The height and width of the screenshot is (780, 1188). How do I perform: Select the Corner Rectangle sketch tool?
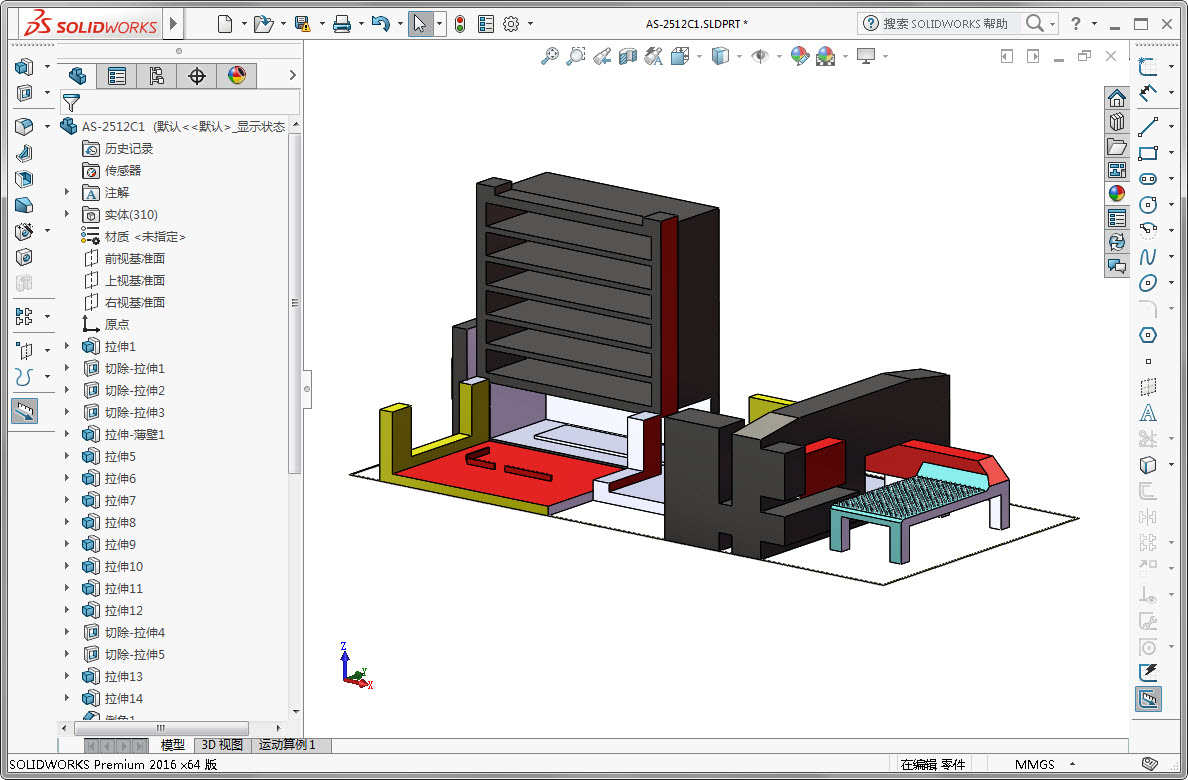pos(1148,152)
